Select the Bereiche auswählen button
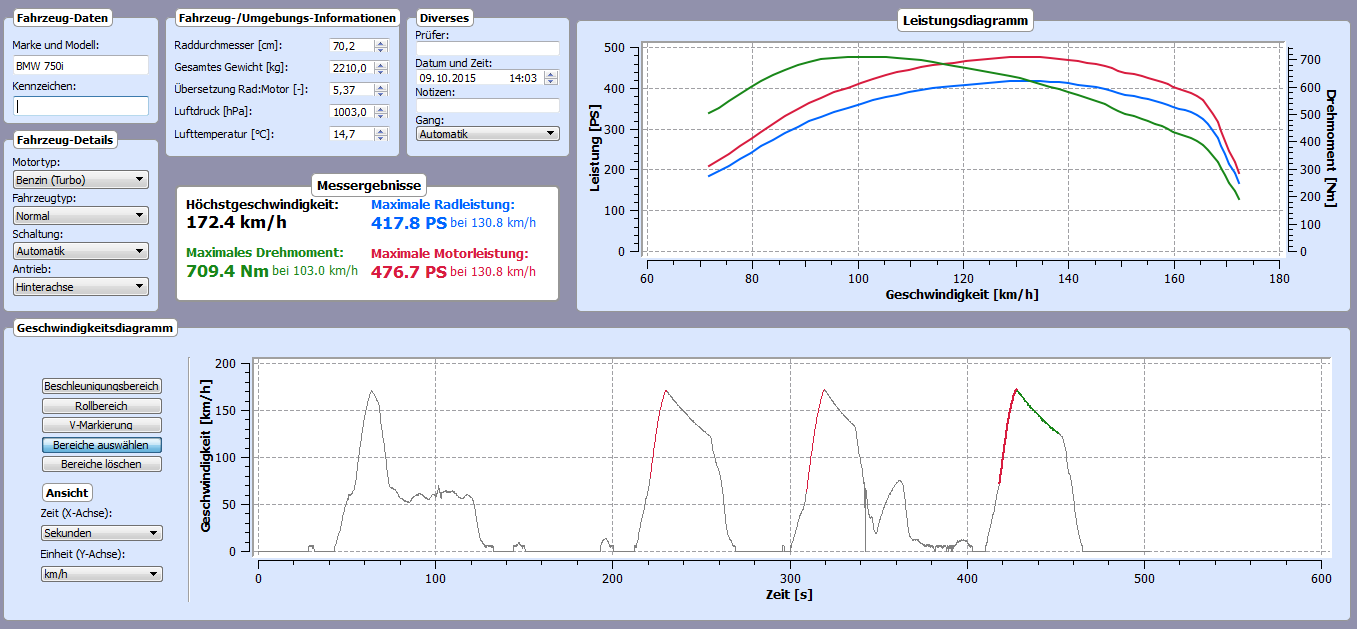This screenshot has width=1357, height=629. [x=101, y=445]
